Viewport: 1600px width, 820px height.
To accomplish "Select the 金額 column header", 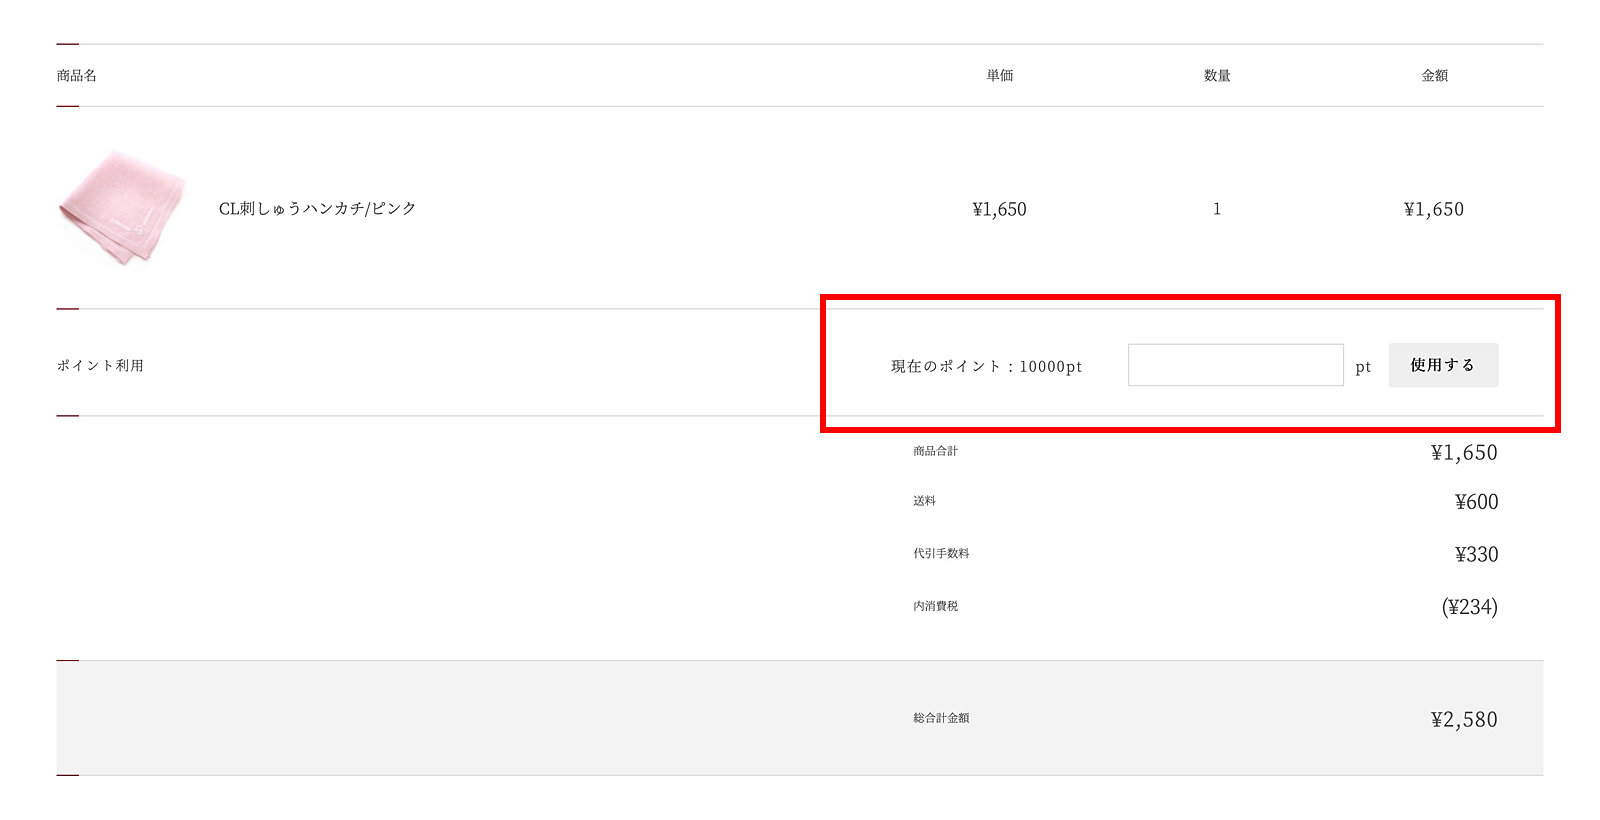I will pos(1435,76).
